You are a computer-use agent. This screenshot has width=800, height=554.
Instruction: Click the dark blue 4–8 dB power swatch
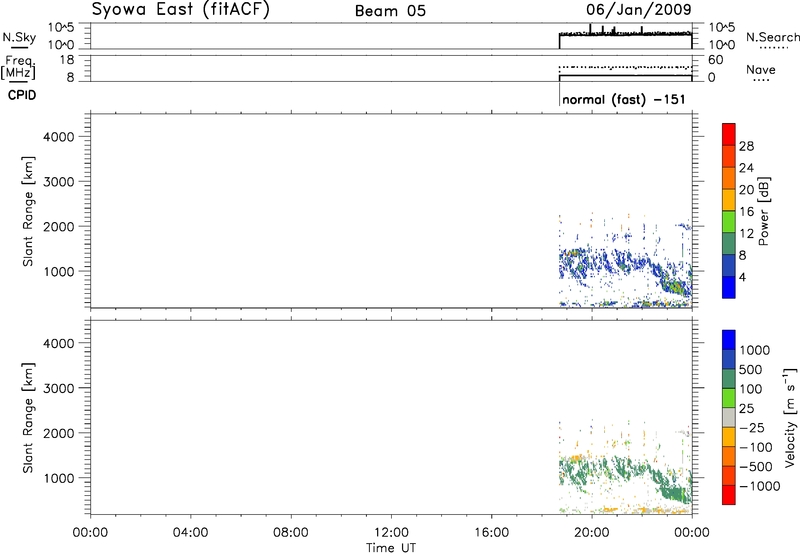tap(729, 265)
